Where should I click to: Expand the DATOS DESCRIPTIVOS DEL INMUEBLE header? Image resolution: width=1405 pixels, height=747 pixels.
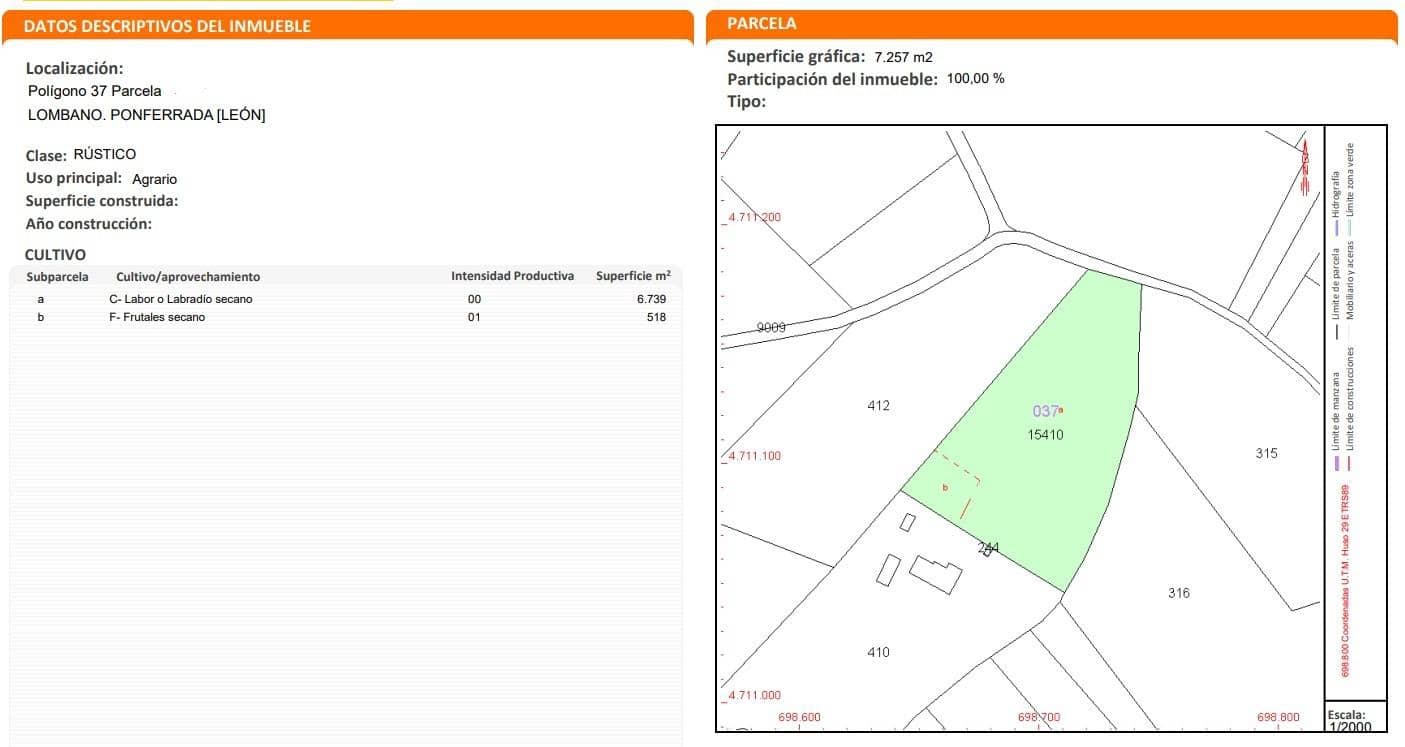coord(168,25)
